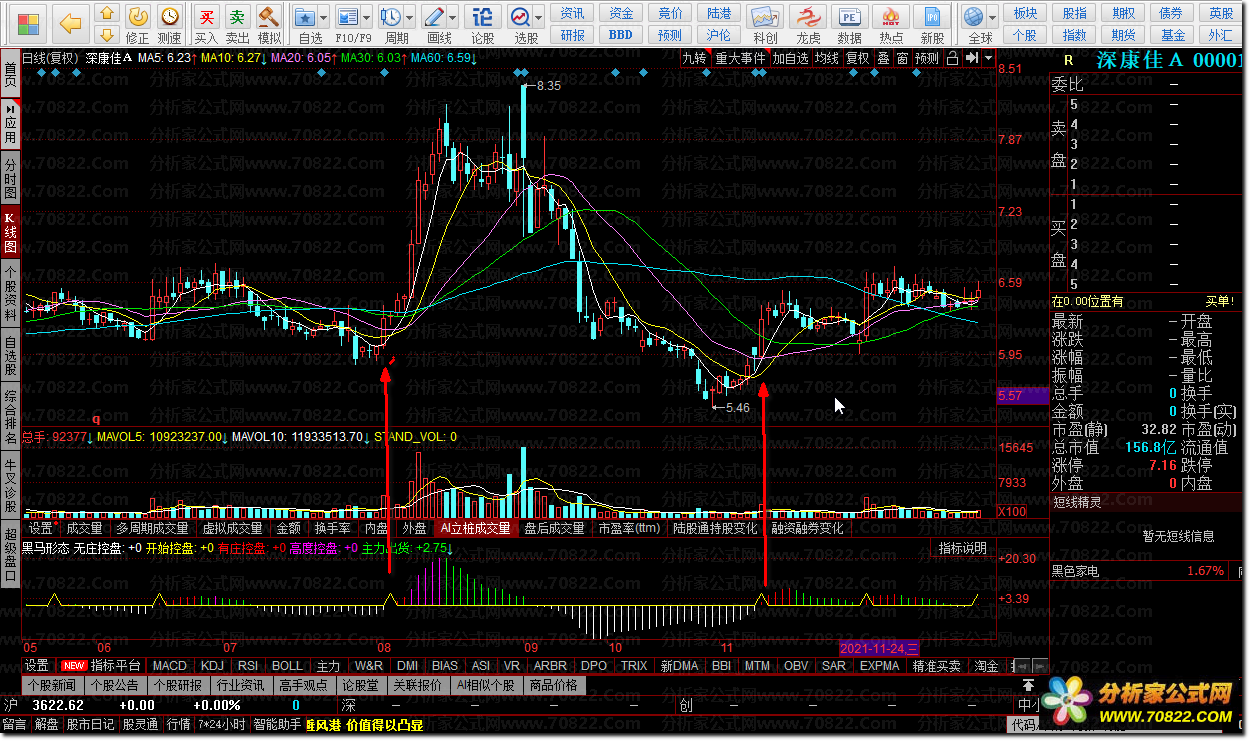The width and height of the screenshot is (1251, 741).
Task: Open the chart header right-end dropdown arrow
Action: click(989, 58)
